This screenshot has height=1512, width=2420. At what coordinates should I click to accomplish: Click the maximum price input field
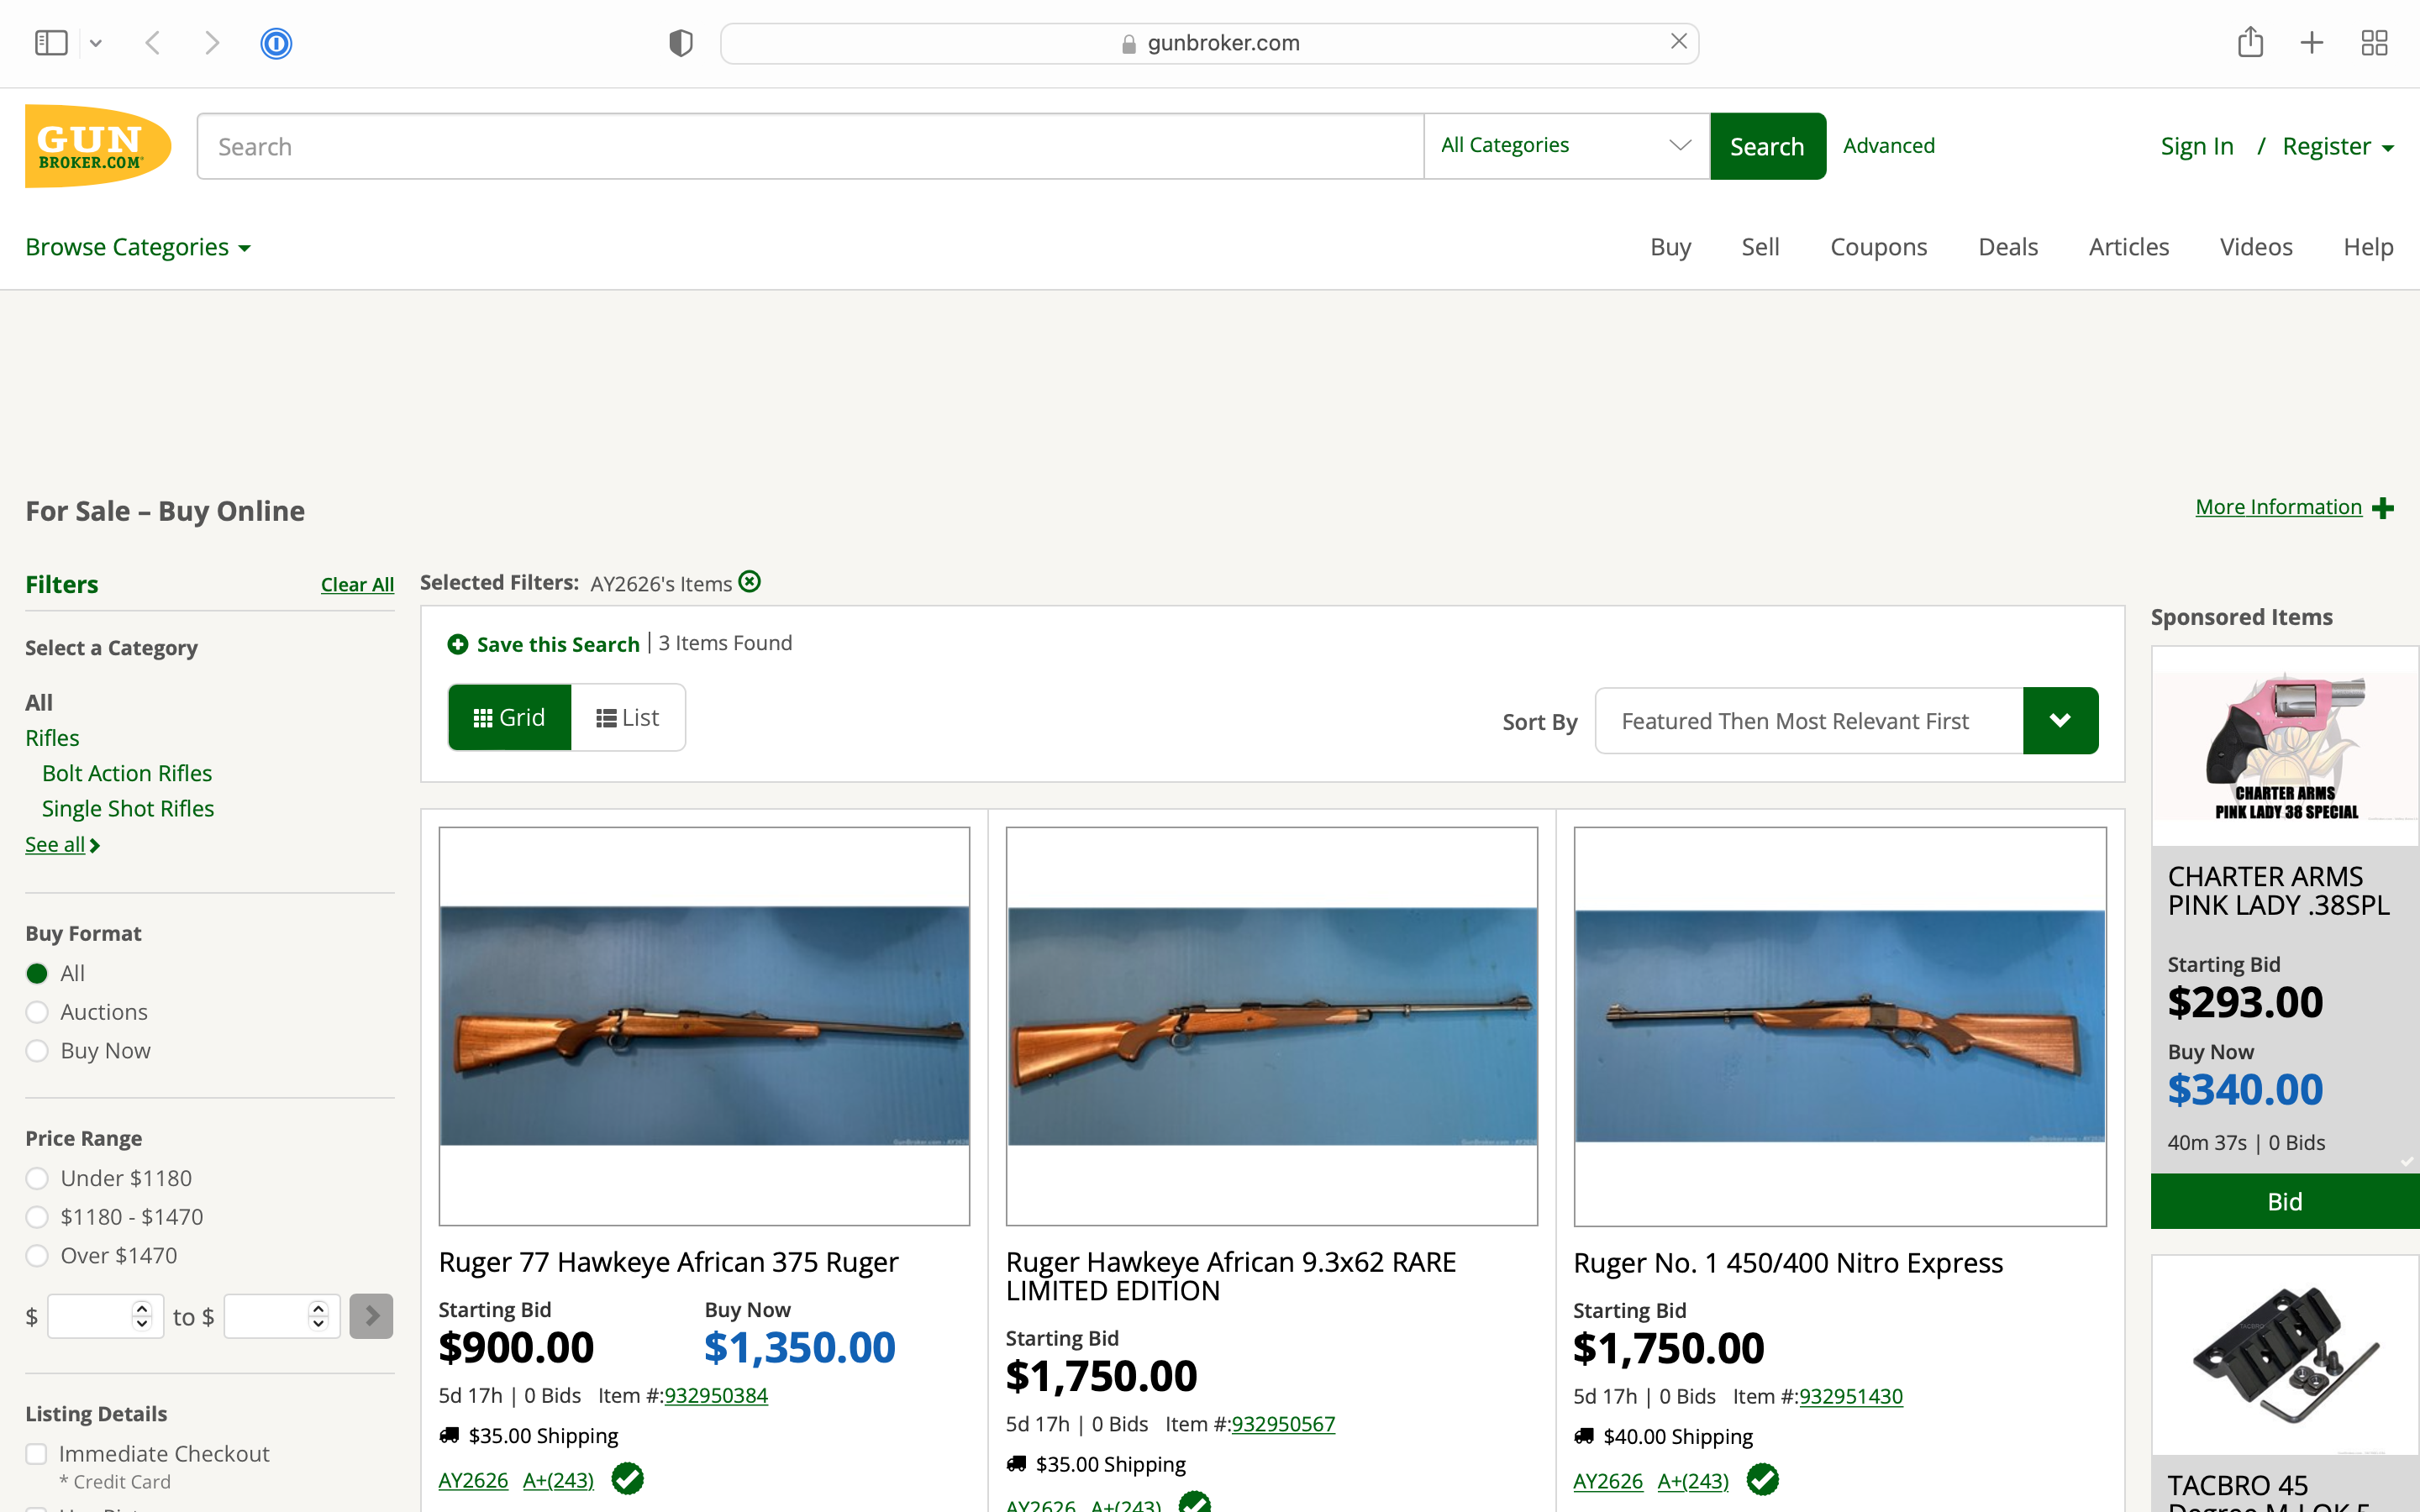(x=282, y=1316)
